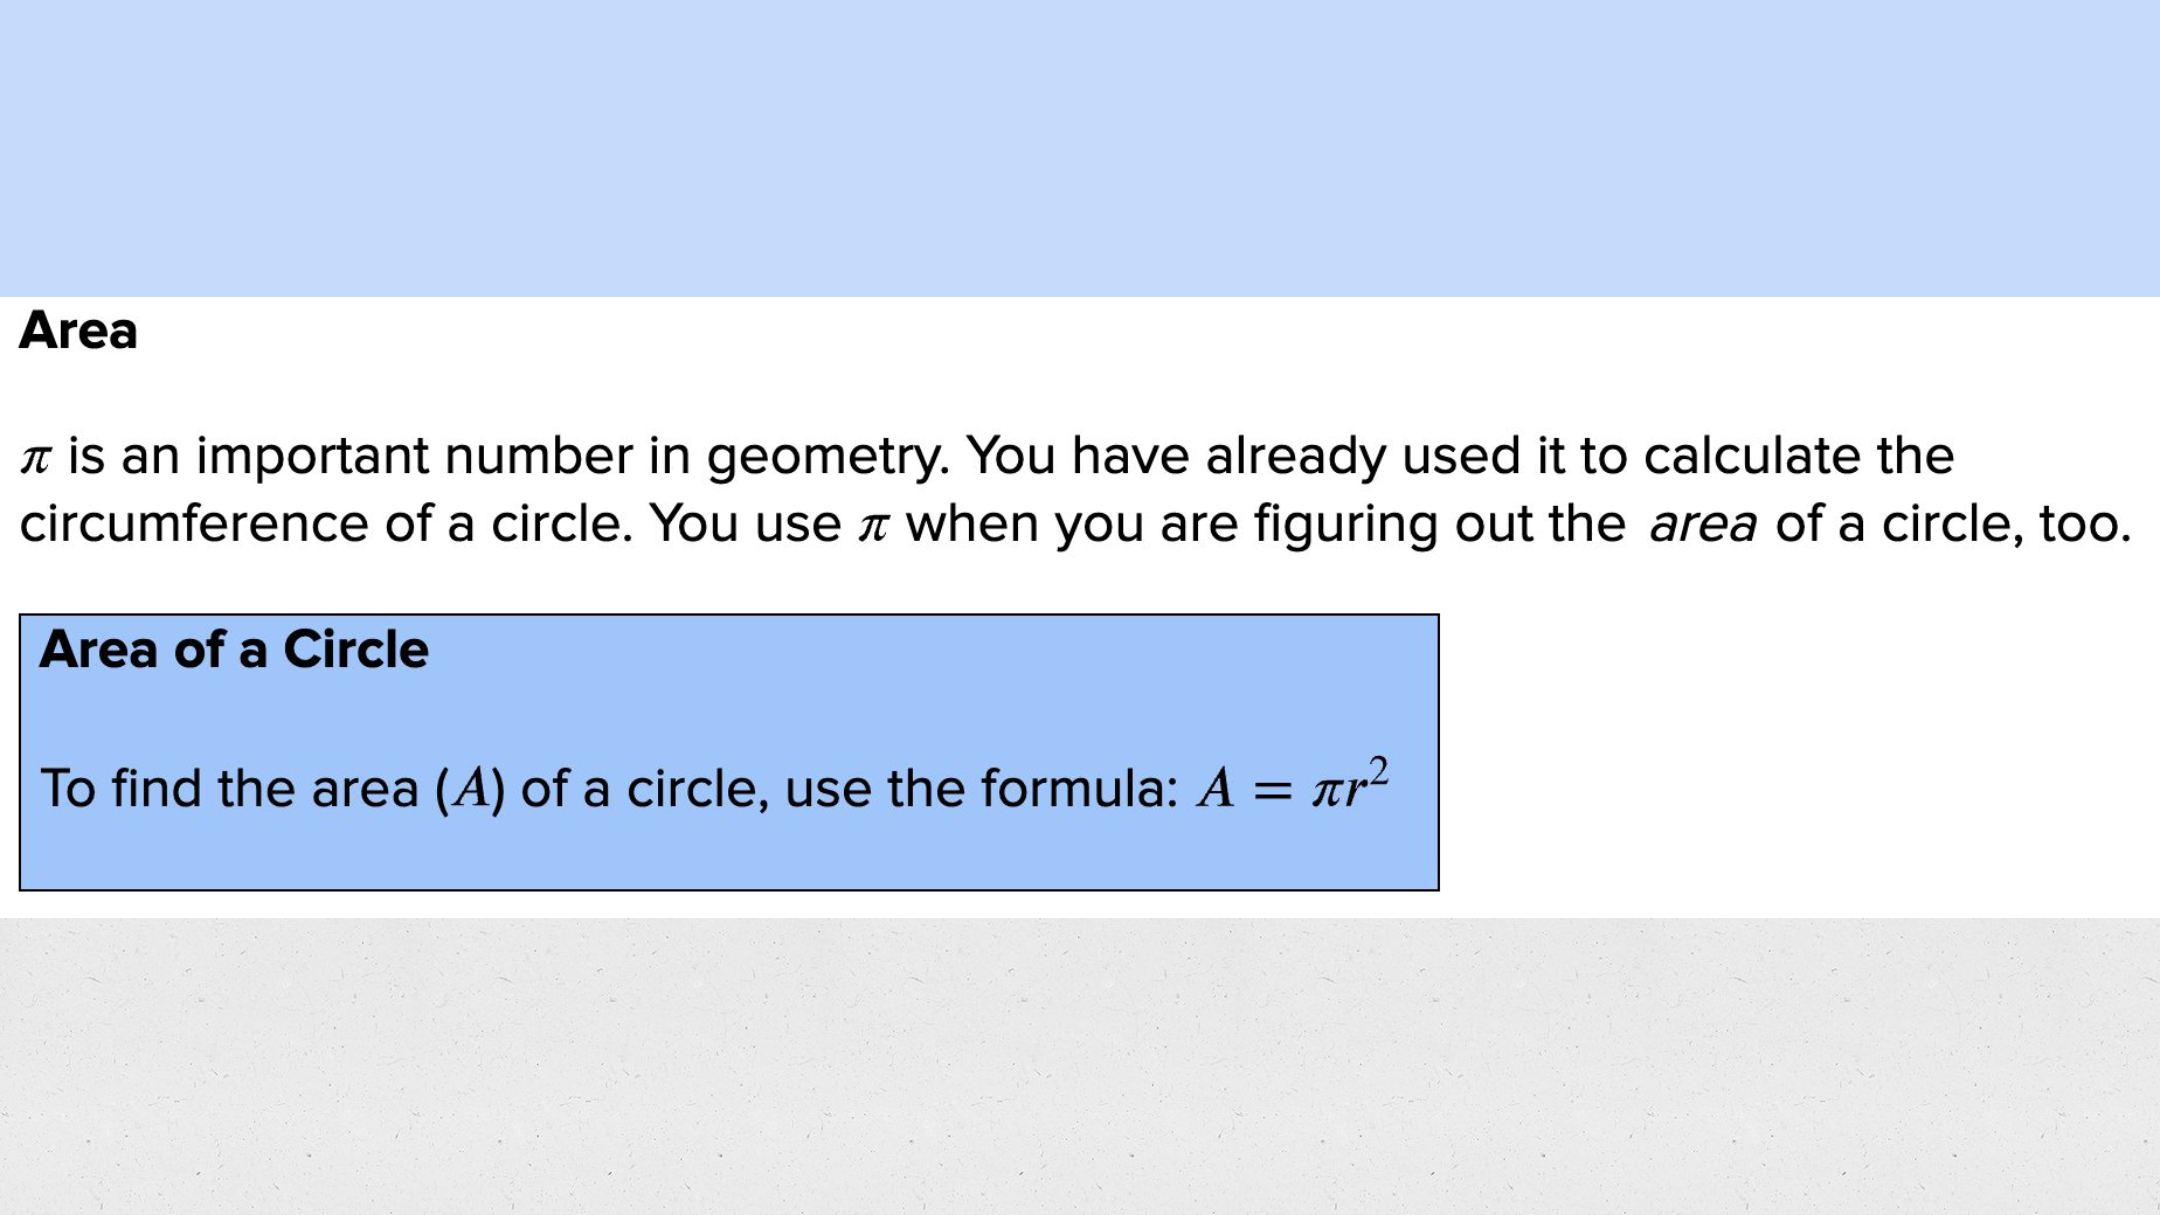Click the word "circumference"

coord(194,524)
